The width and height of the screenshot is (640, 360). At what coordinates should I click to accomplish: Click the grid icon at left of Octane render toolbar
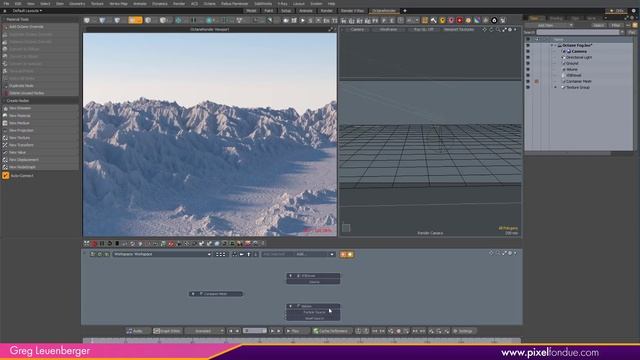[x=87, y=244]
